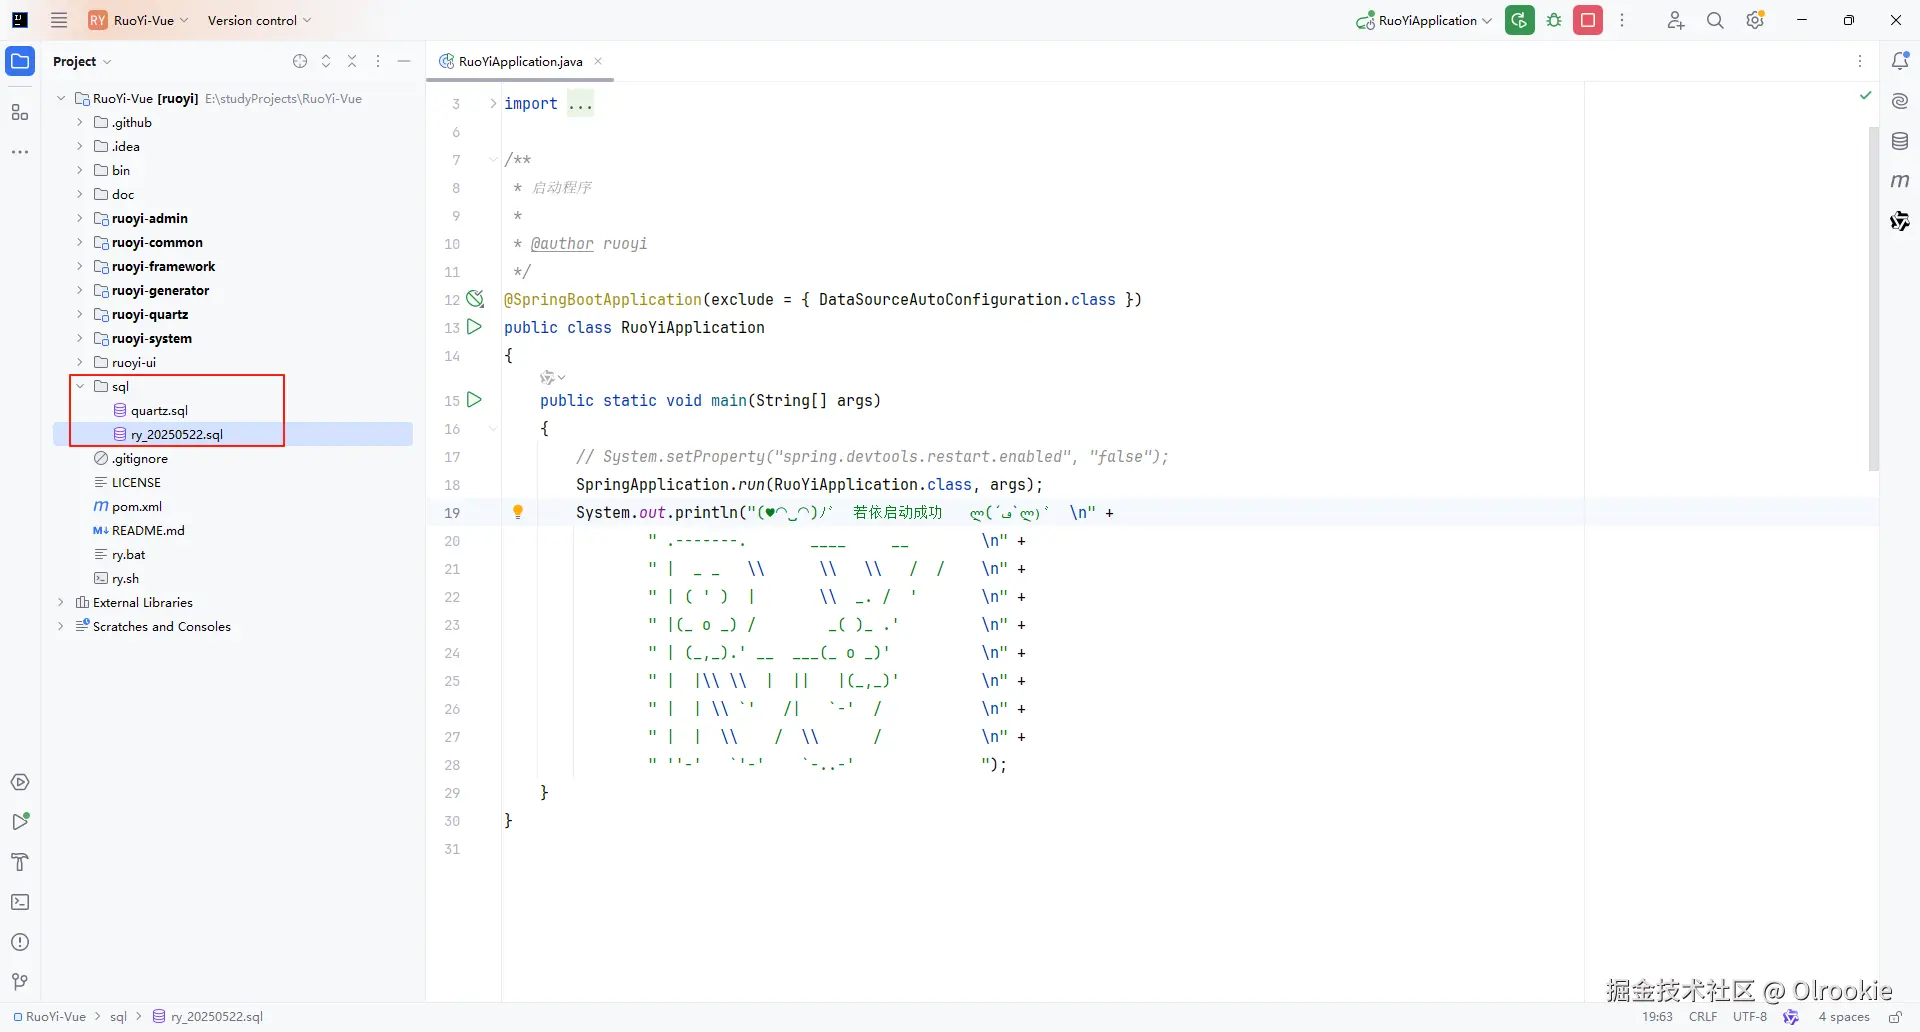
Task: Open more run actions menu
Action: point(1622,20)
